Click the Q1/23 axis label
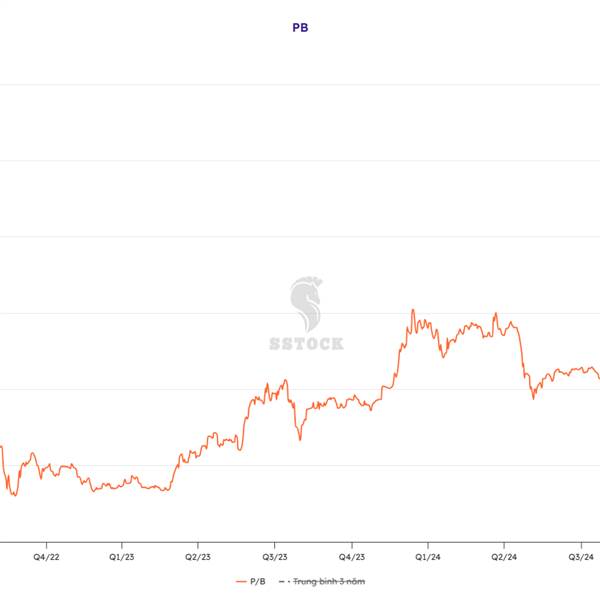 pos(120,556)
